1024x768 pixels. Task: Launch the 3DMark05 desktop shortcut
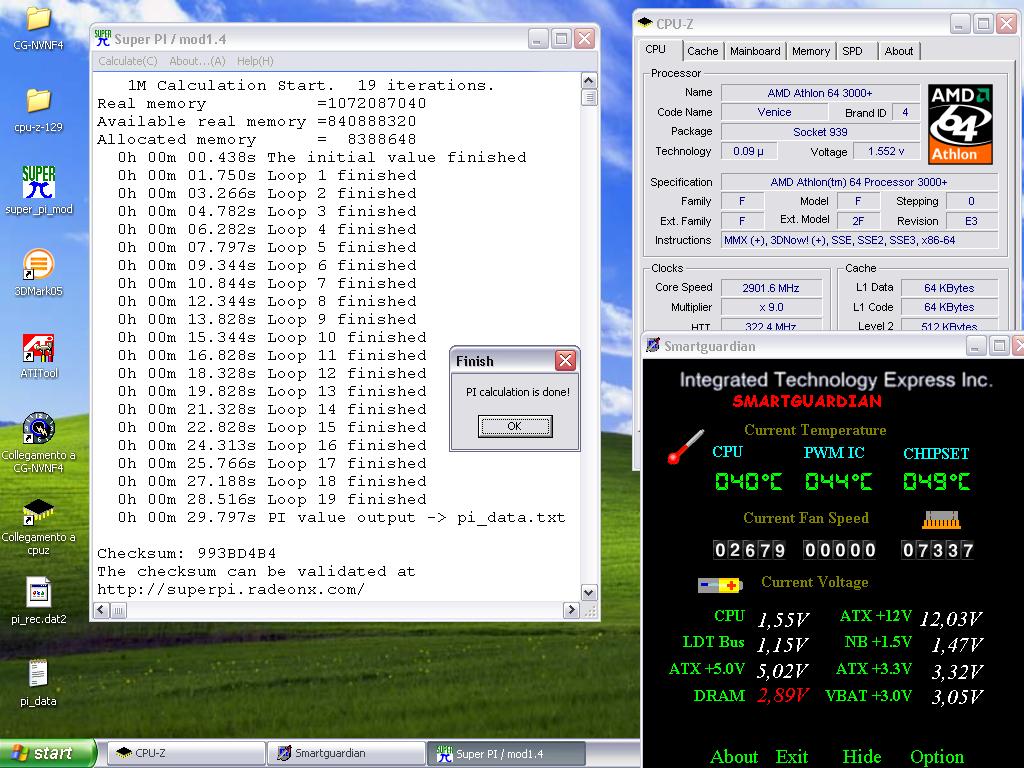point(39,264)
